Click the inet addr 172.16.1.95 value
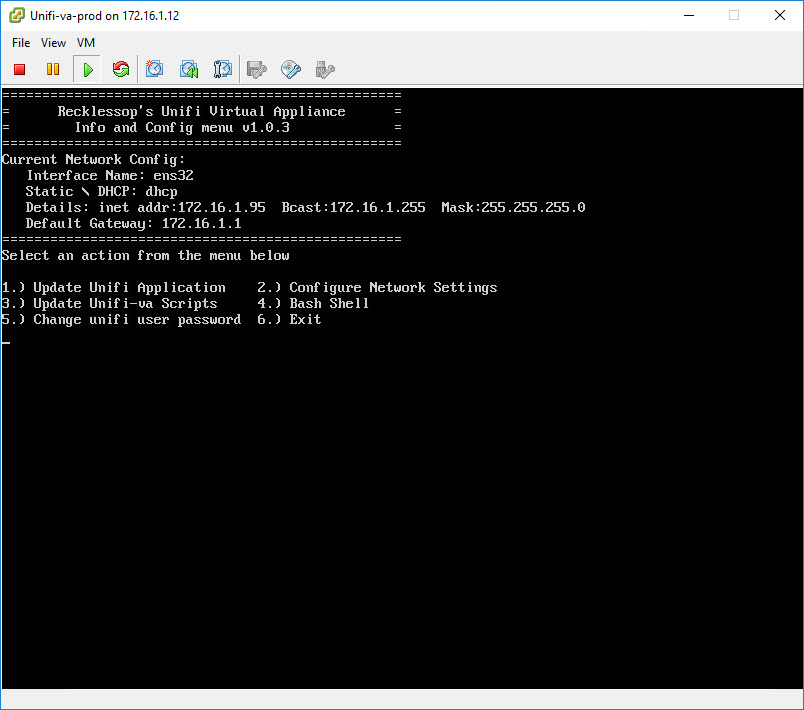This screenshot has width=804, height=710. click(x=222, y=207)
